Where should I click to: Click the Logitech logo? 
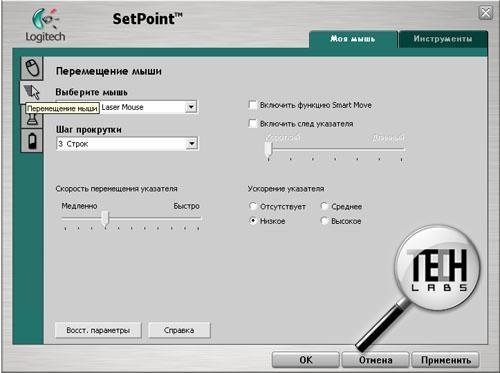pos(45,25)
